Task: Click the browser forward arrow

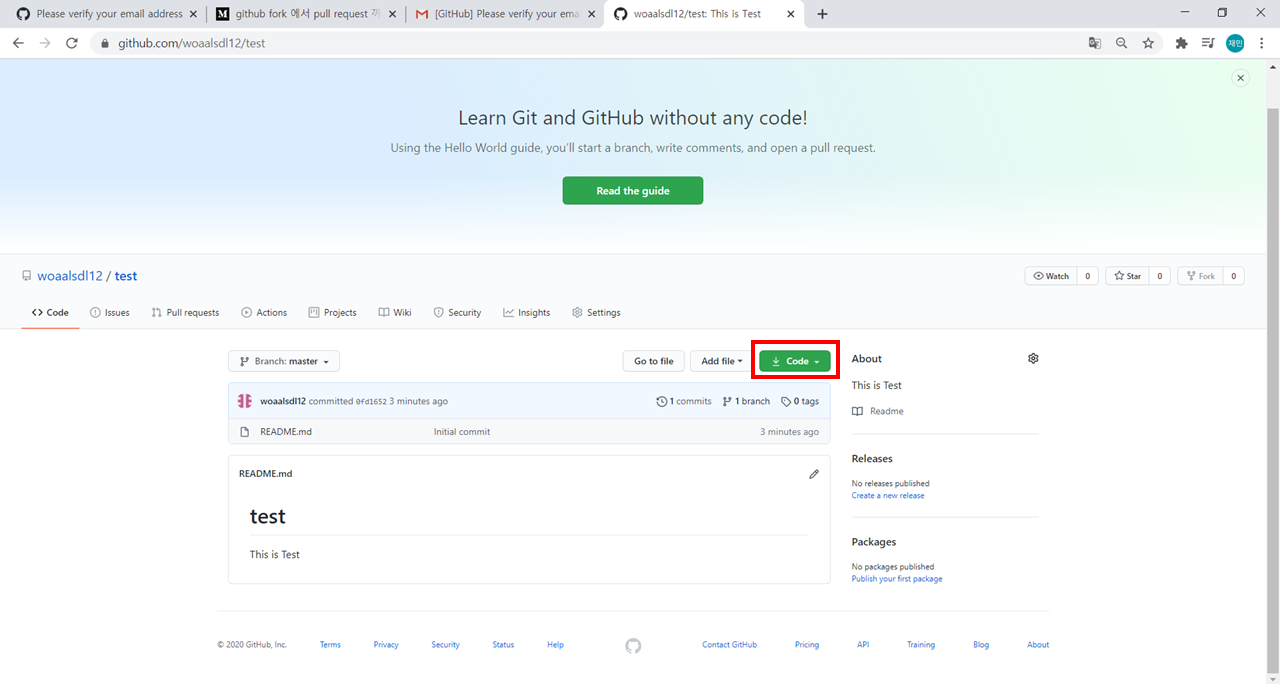Action: tap(44, 43)
